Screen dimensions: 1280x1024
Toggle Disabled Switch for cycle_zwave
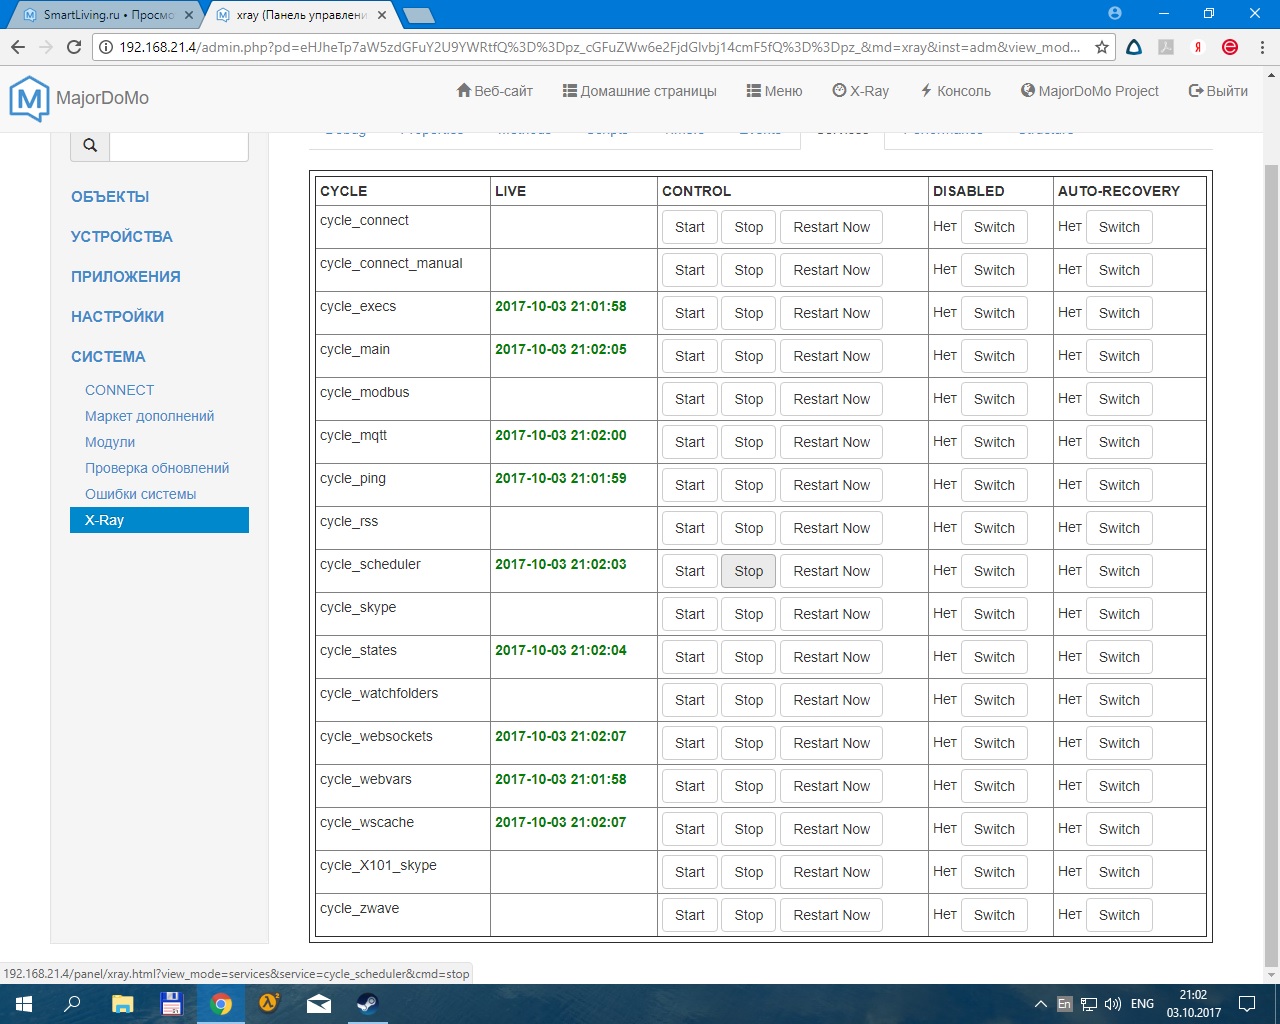click(994, 915)
